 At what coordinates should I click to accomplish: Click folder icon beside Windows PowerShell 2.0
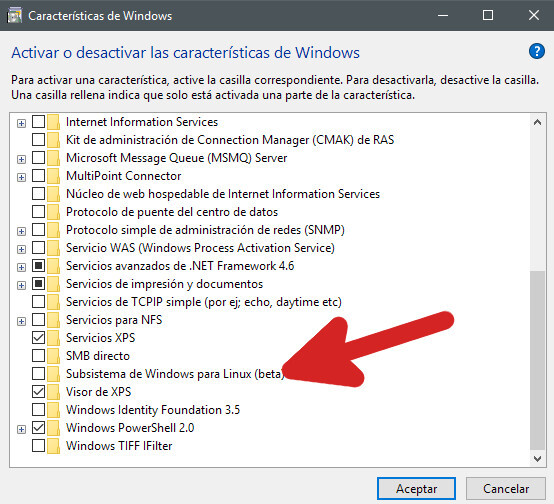(53, 428)
